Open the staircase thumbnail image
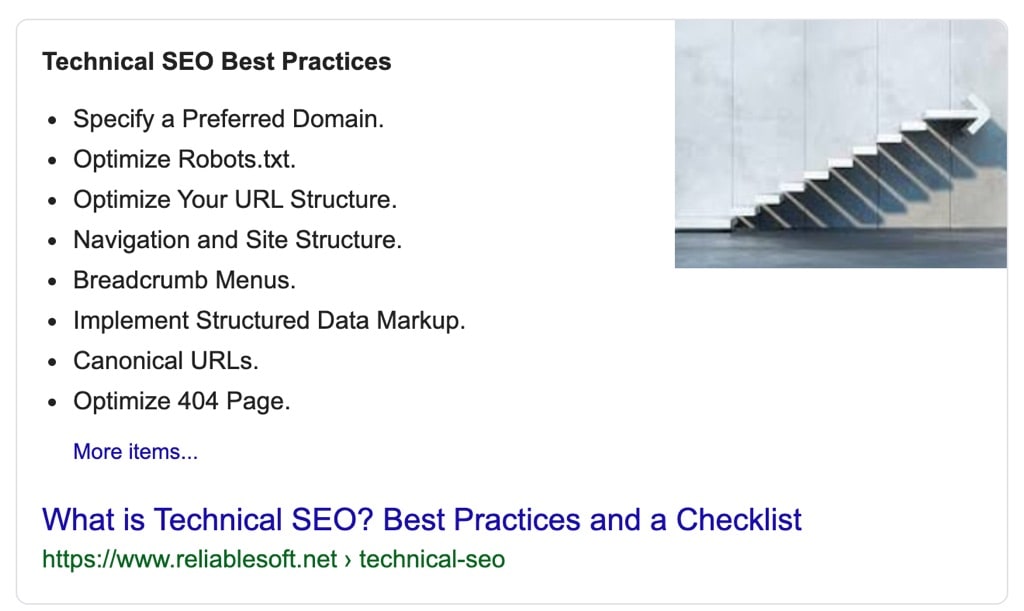1024x611 pixels. tap(840, 144)
